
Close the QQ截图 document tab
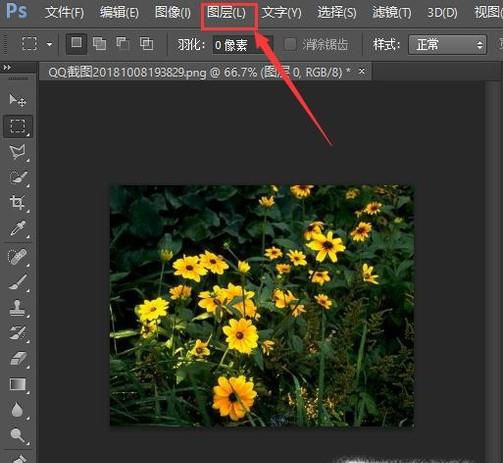tap(362, 71)
